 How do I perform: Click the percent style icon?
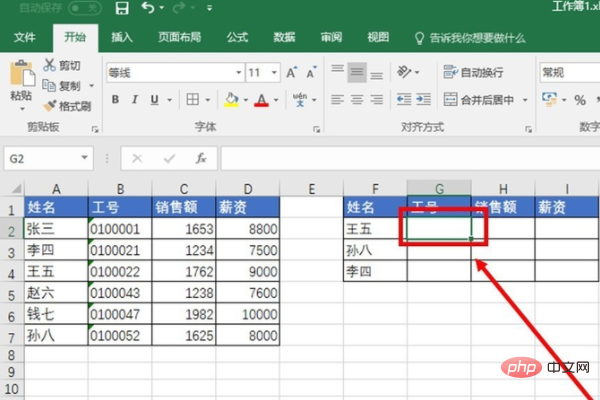580,100
